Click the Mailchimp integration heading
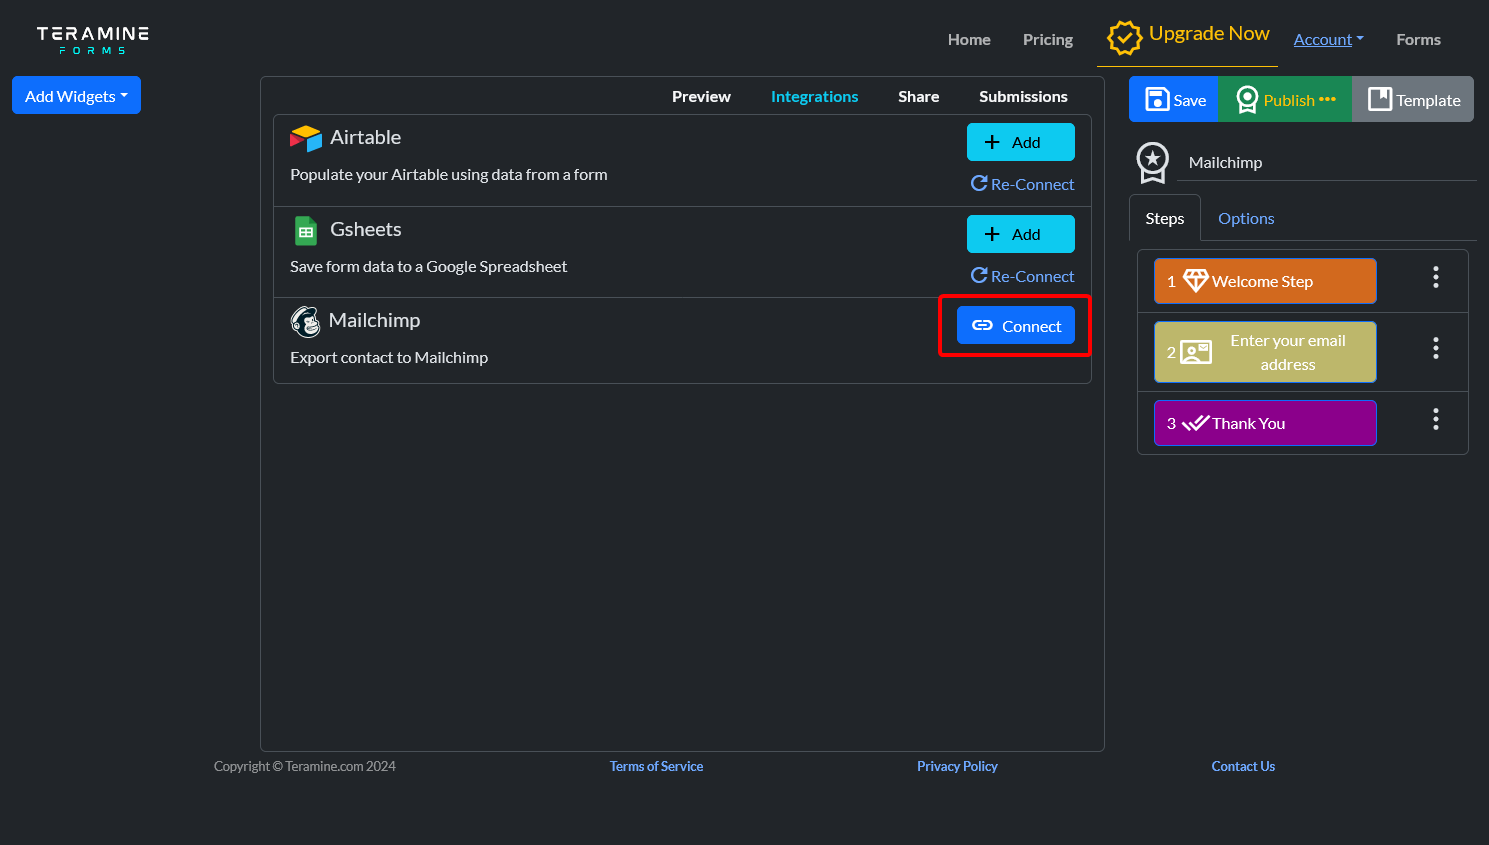 point(374,320)
